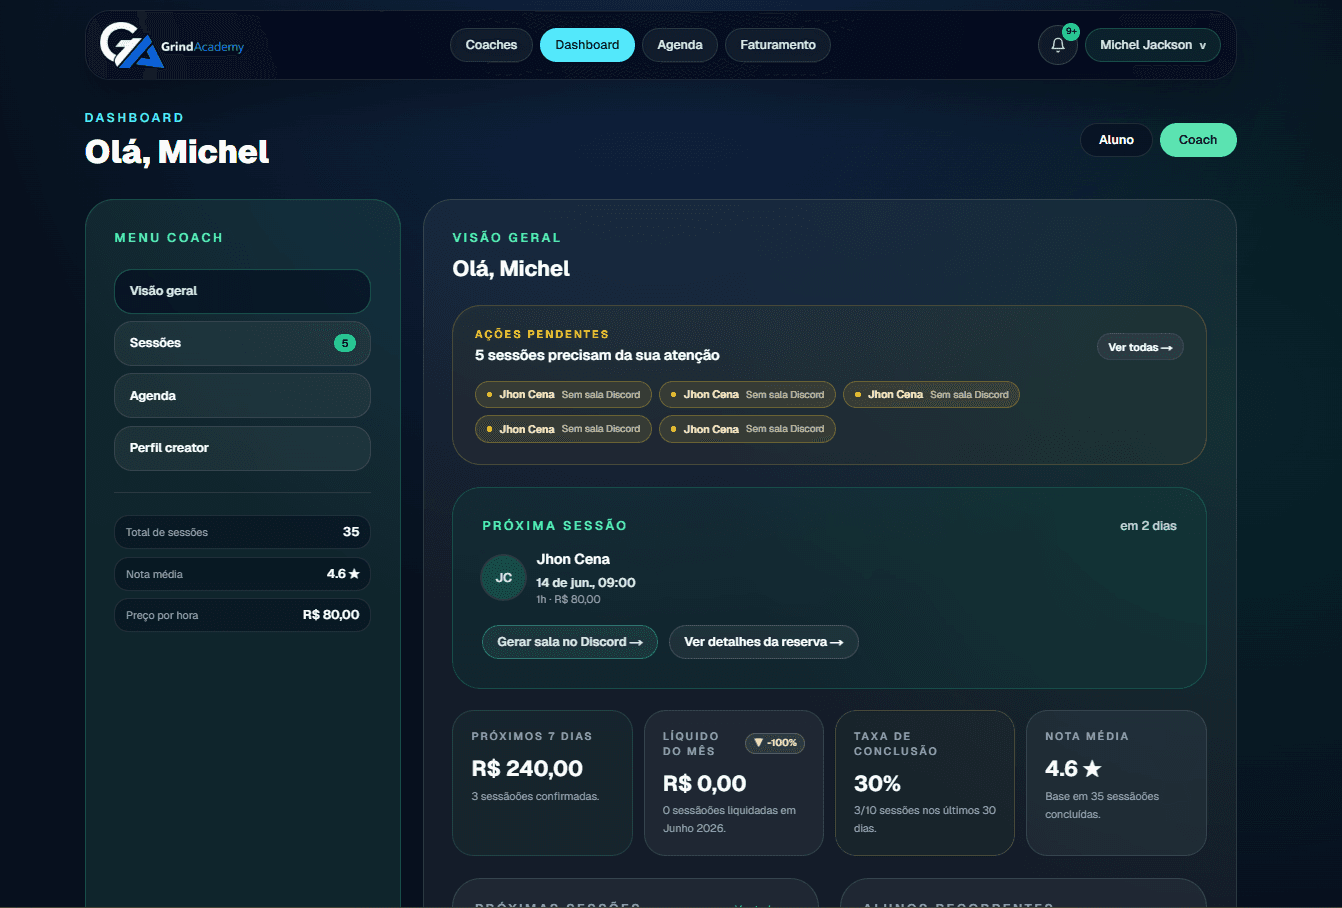The image size is (1342, 908).
Task: Open the Michel Jackson account dropdown
Action: (1153, 45)
